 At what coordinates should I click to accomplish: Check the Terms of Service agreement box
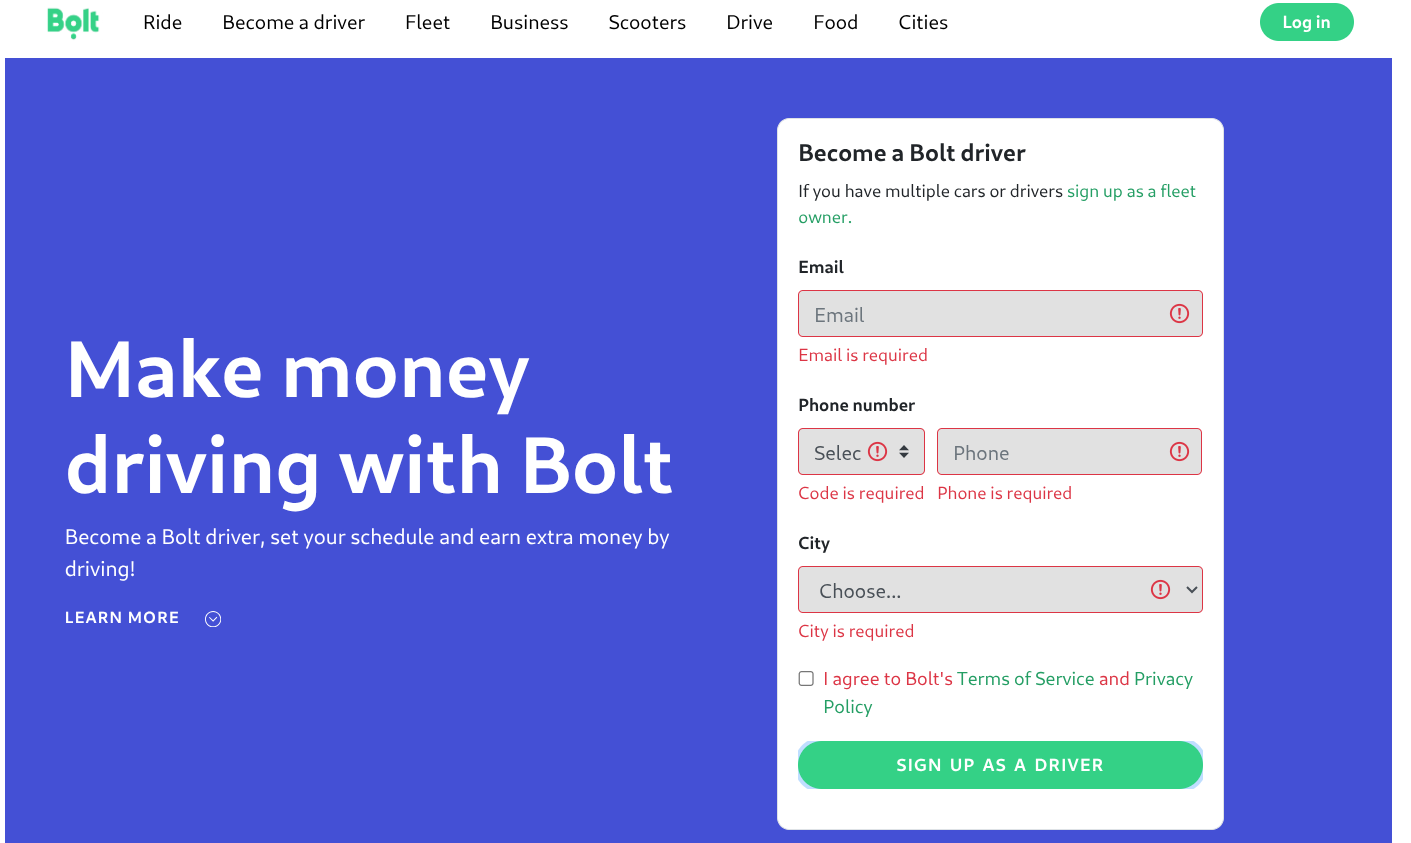pos(806,679)
